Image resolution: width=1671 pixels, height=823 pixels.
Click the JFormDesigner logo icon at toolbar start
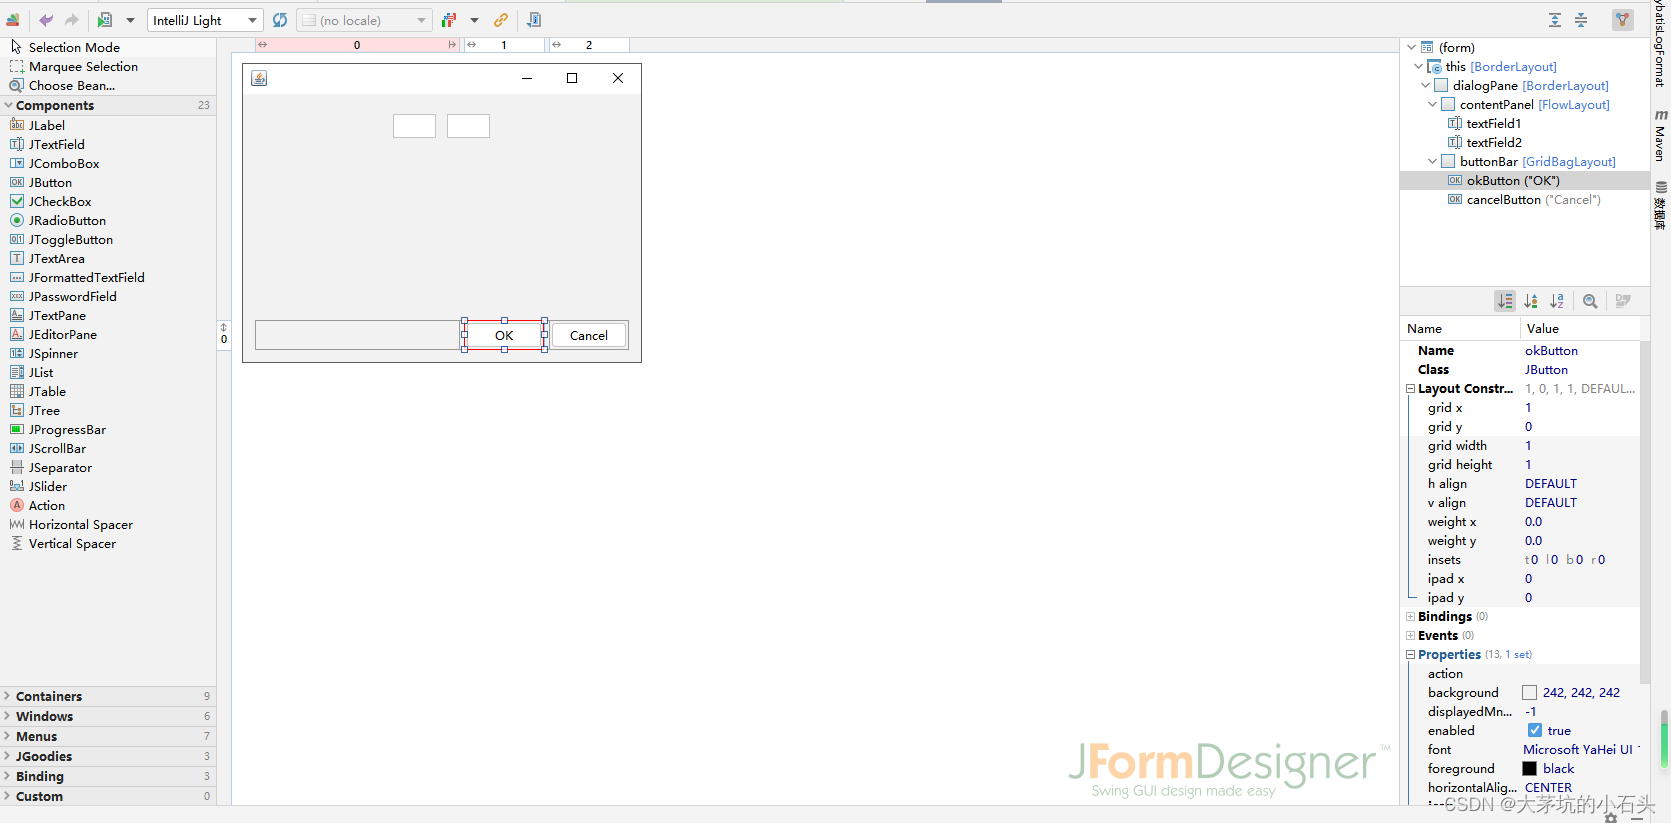13,20
